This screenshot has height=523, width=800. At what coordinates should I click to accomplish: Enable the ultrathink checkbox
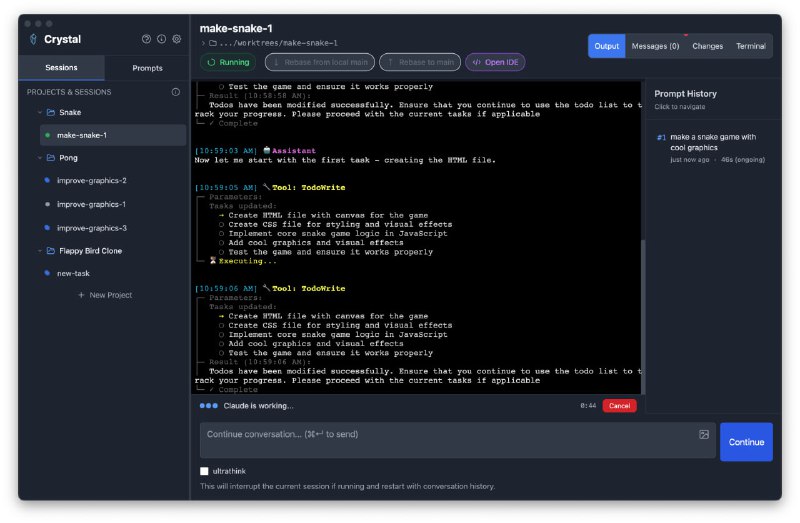(x=205, y=471)
